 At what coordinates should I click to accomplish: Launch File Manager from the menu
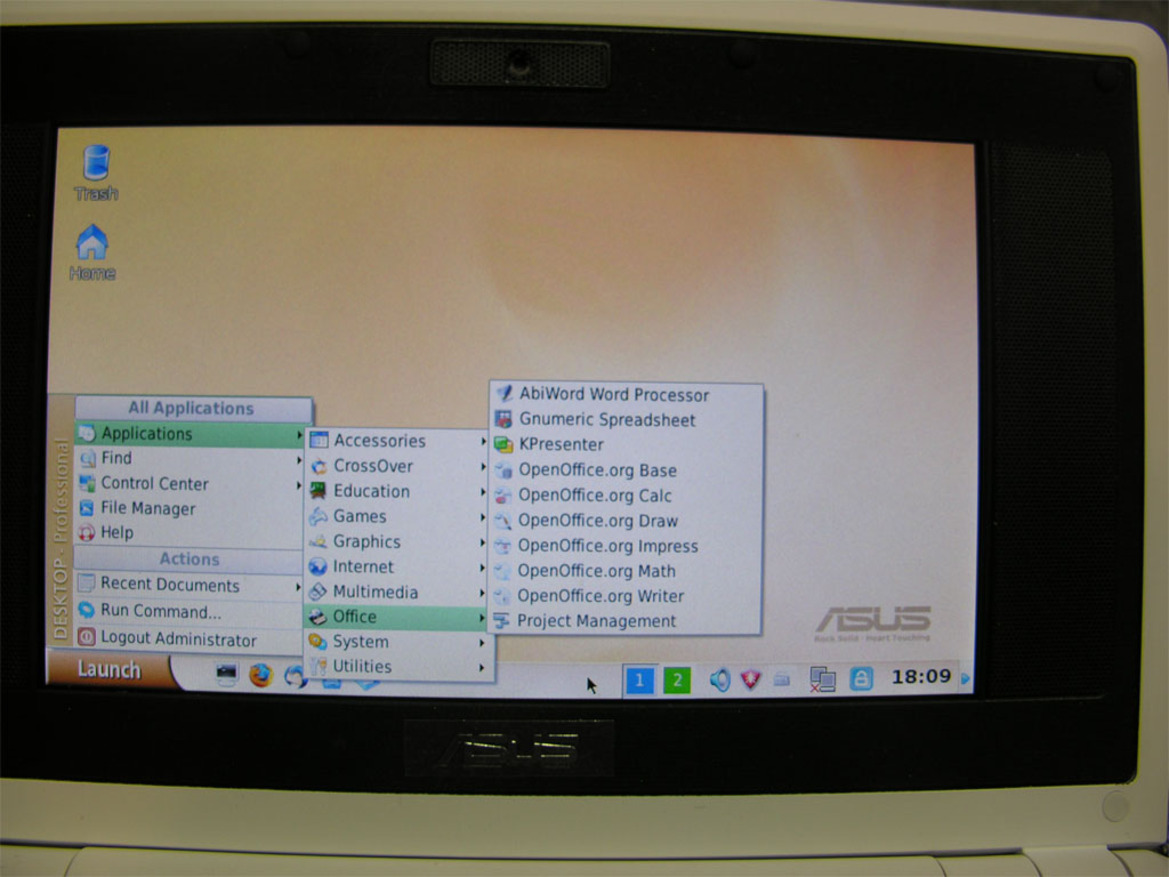190,508
